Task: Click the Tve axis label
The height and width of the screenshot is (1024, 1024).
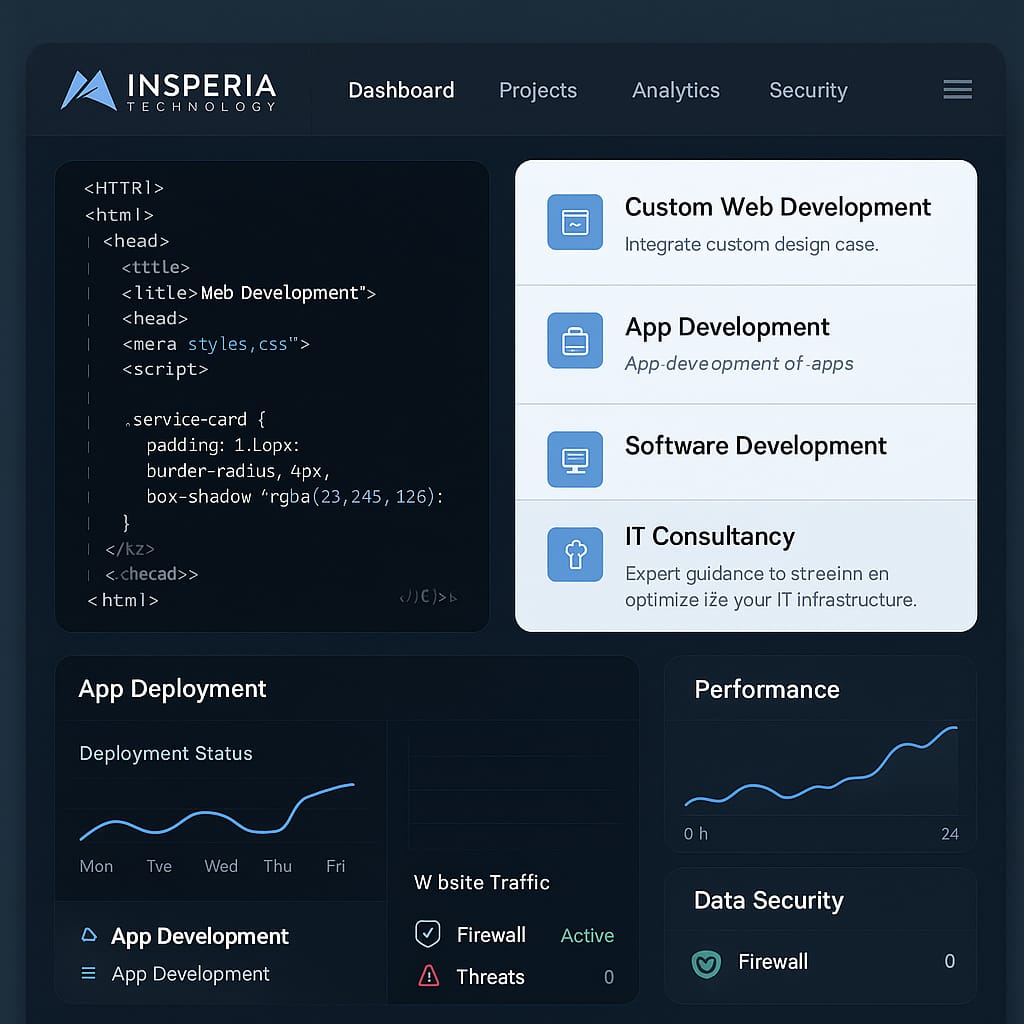Action: click(159, 866)
